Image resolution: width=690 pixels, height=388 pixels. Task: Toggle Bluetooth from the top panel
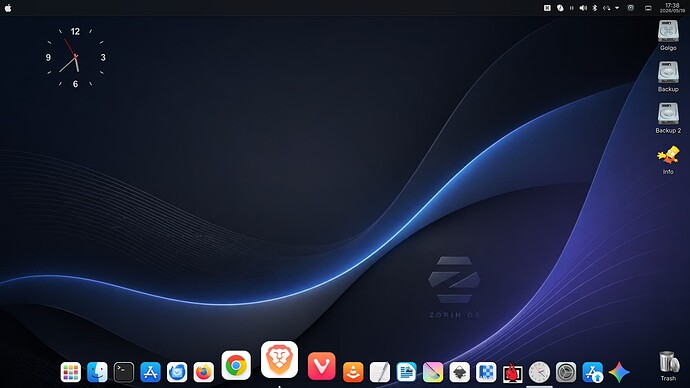pos(595,8)
